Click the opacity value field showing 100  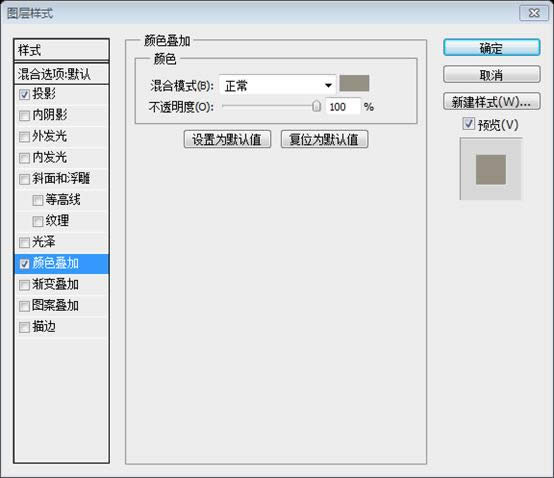tap(342, 106)
